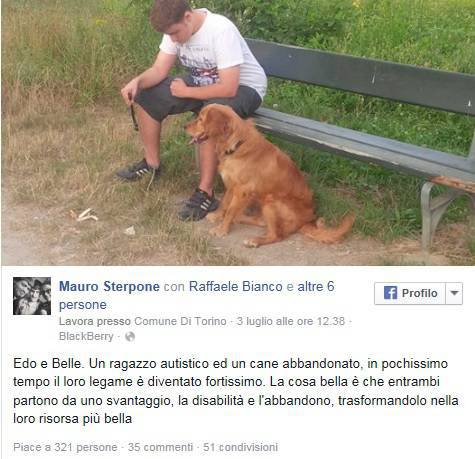Open the Comune Di Torino workplace link

180,321
